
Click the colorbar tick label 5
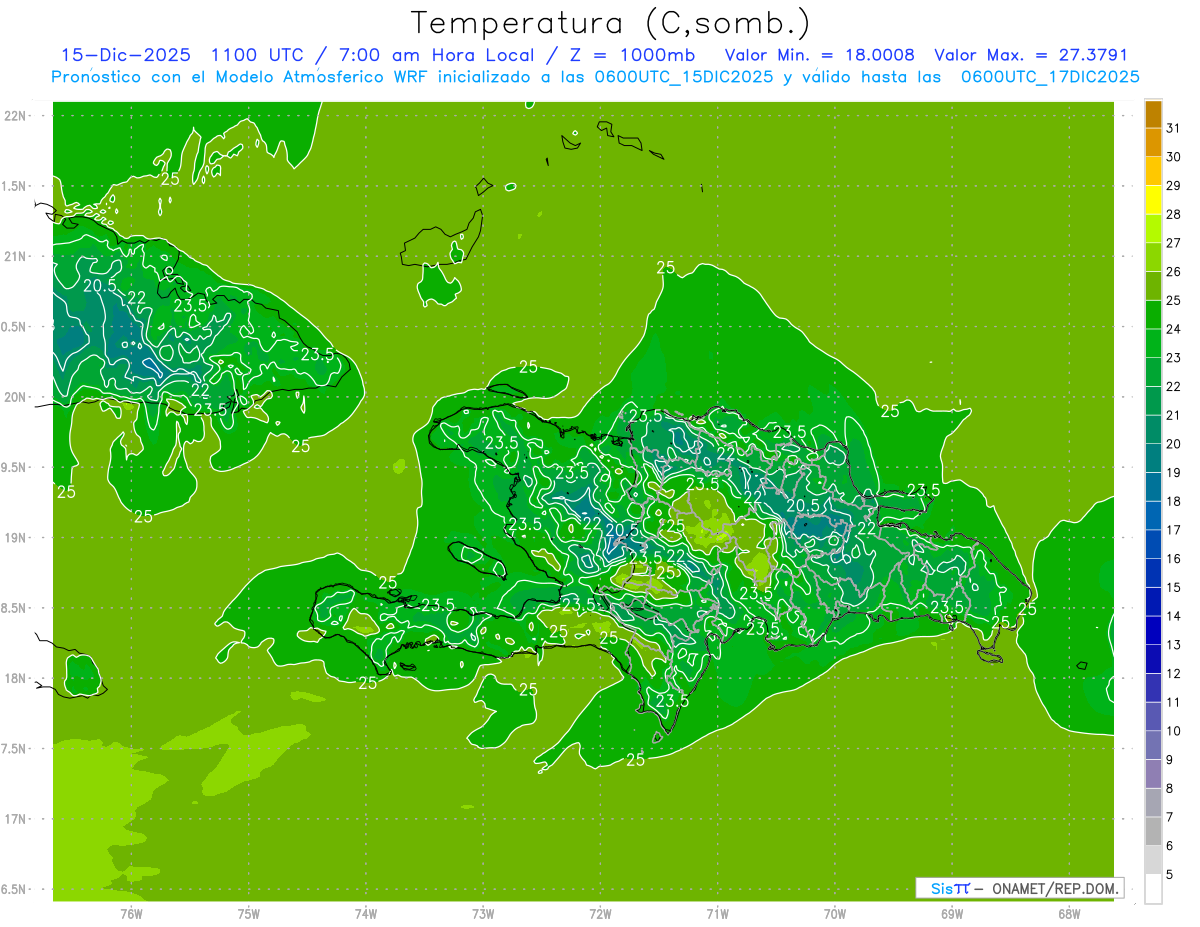[x=1170, y=874]
